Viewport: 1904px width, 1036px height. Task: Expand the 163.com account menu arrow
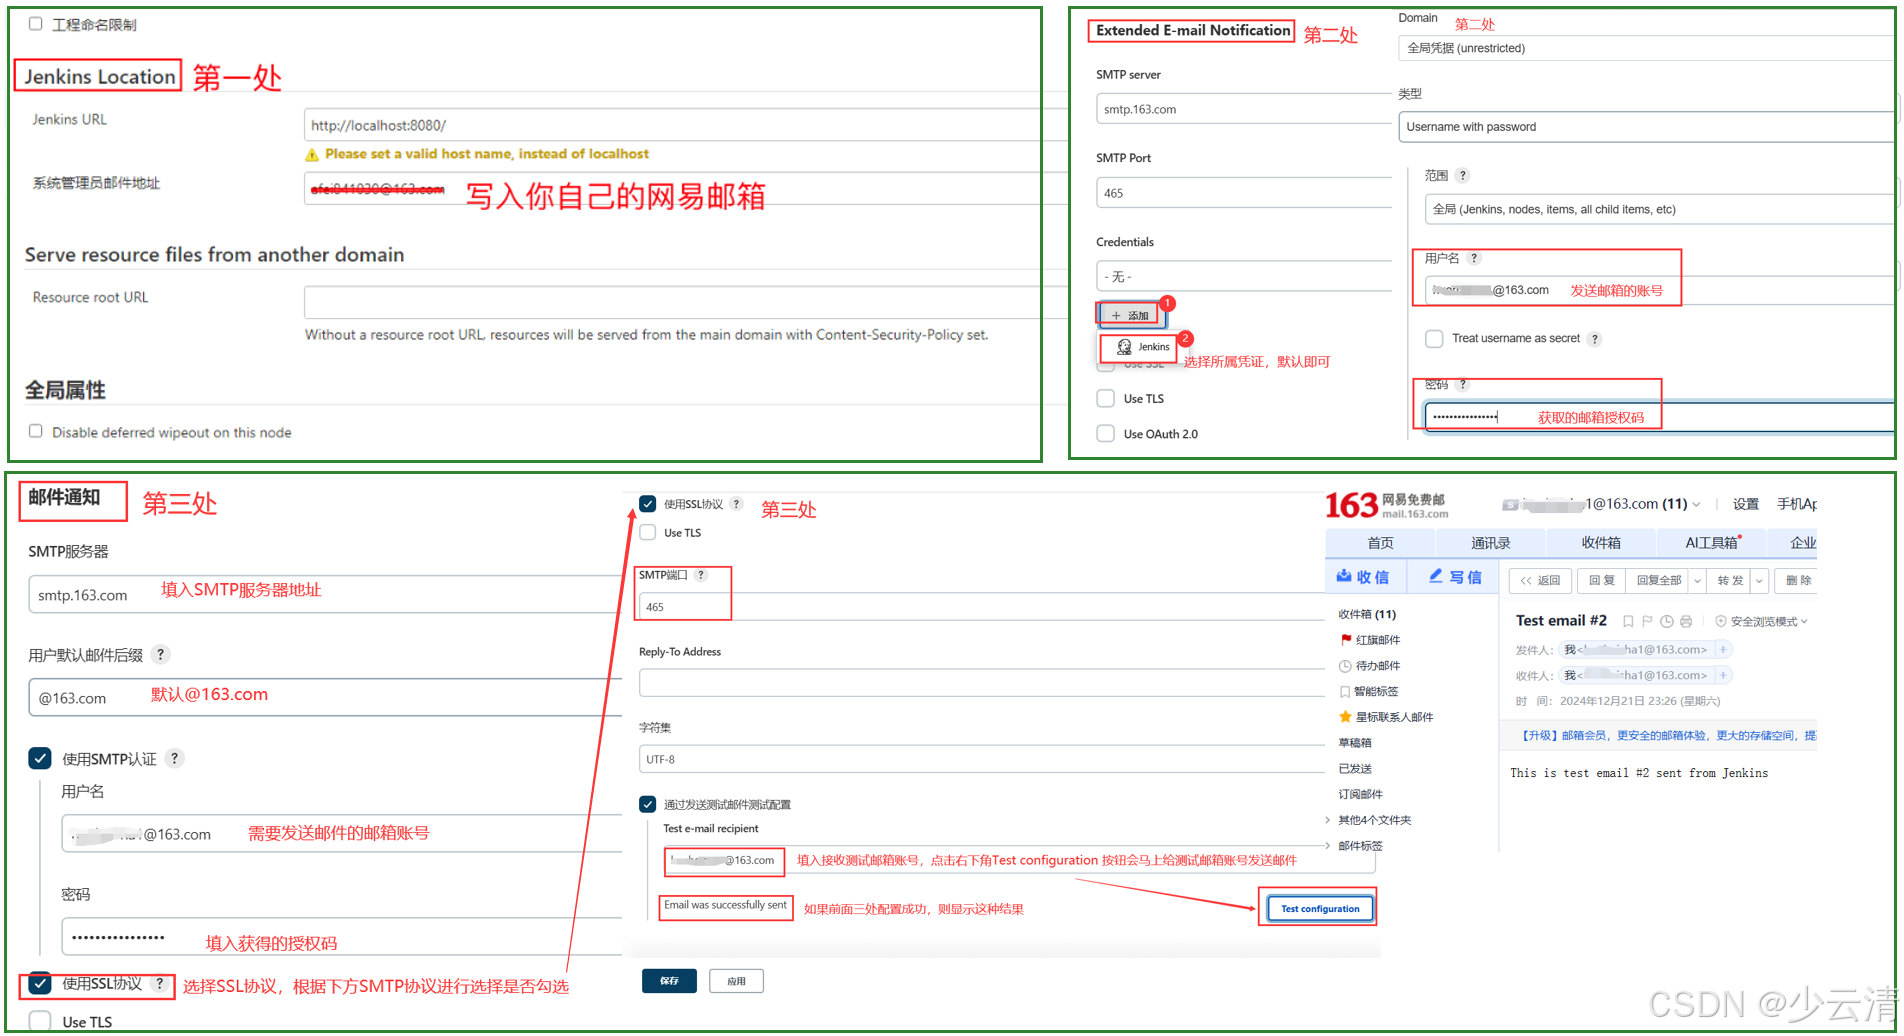(1696, 504)
